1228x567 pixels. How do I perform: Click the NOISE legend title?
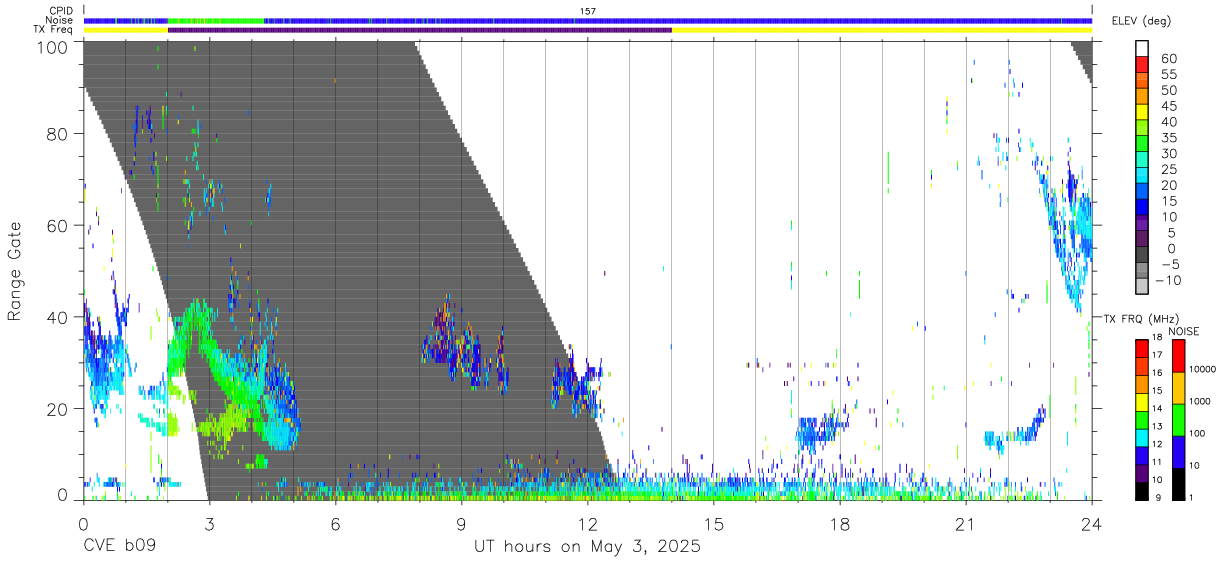click(1184, 331)
